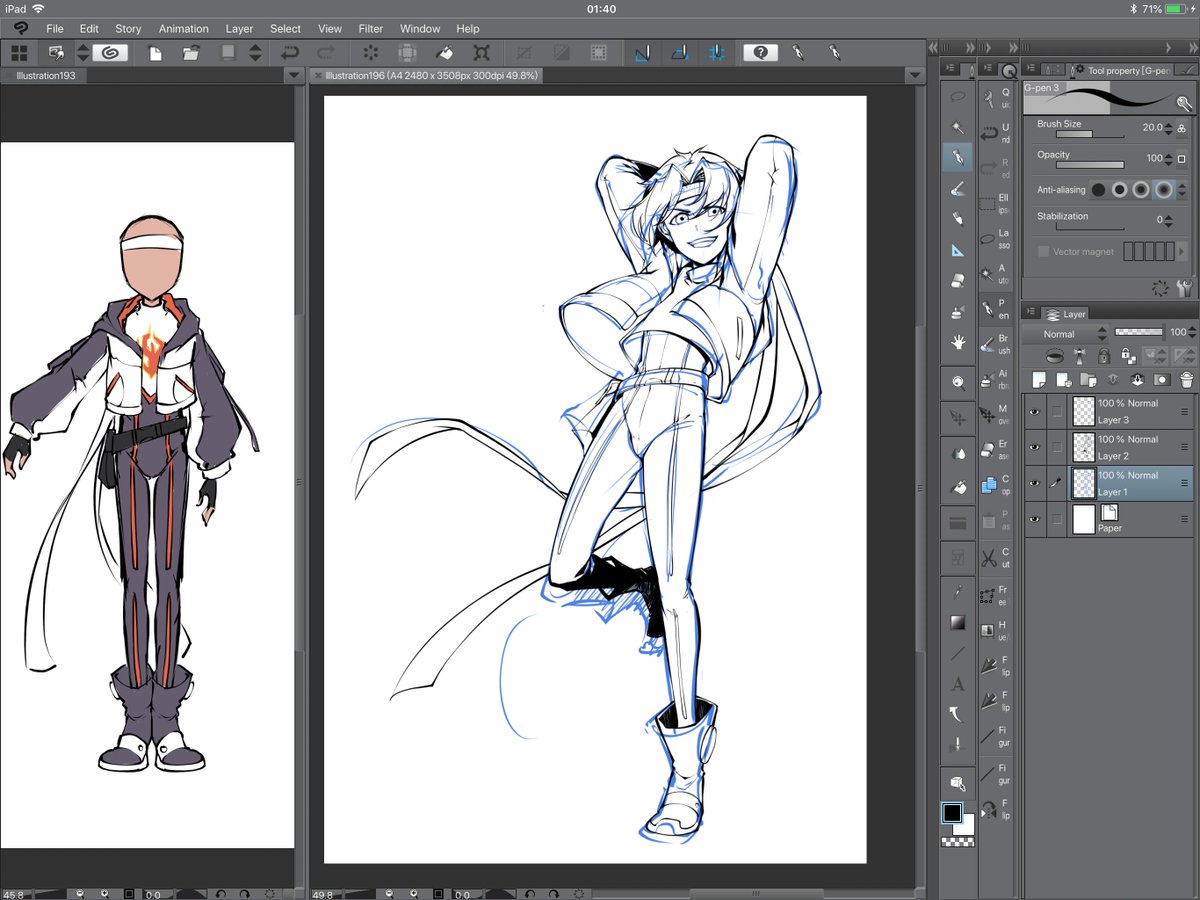The height and width of the screenshot is (900, 1200).
Task: Click the Scale/Rotate transform icon in command bar
Action: coord(481,53)
